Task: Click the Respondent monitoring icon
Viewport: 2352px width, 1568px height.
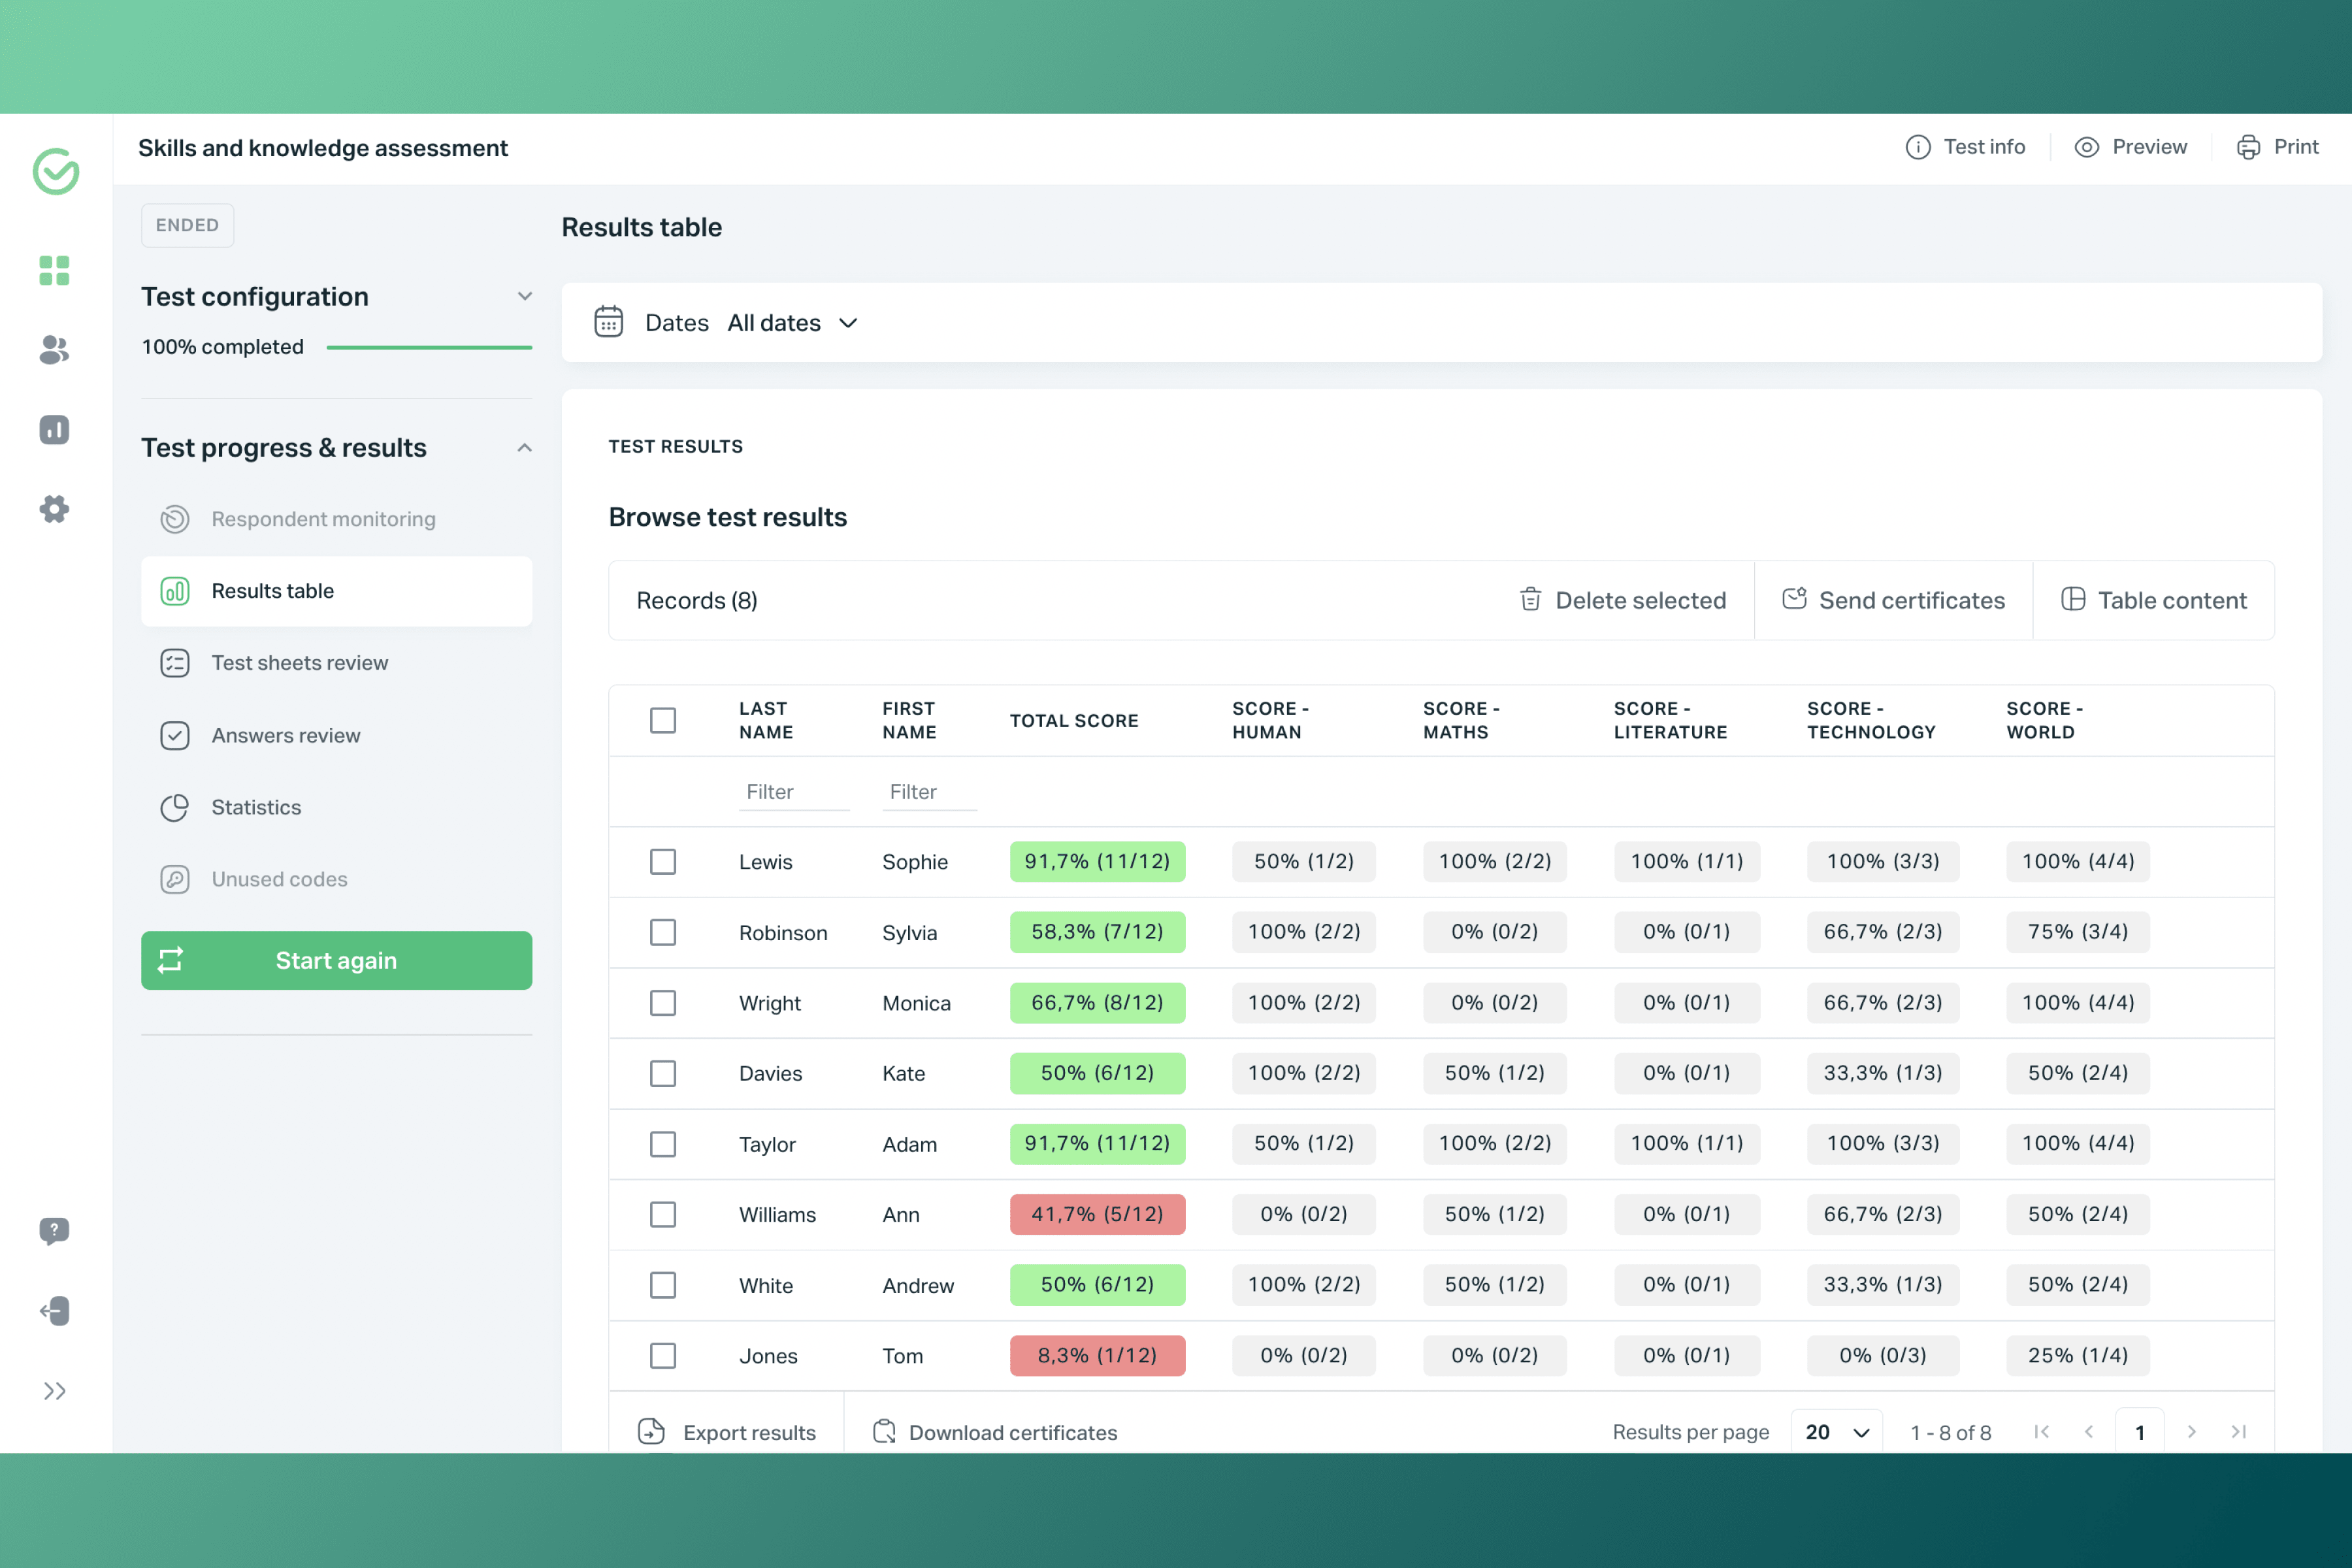Action: click(x=175, y=518)
